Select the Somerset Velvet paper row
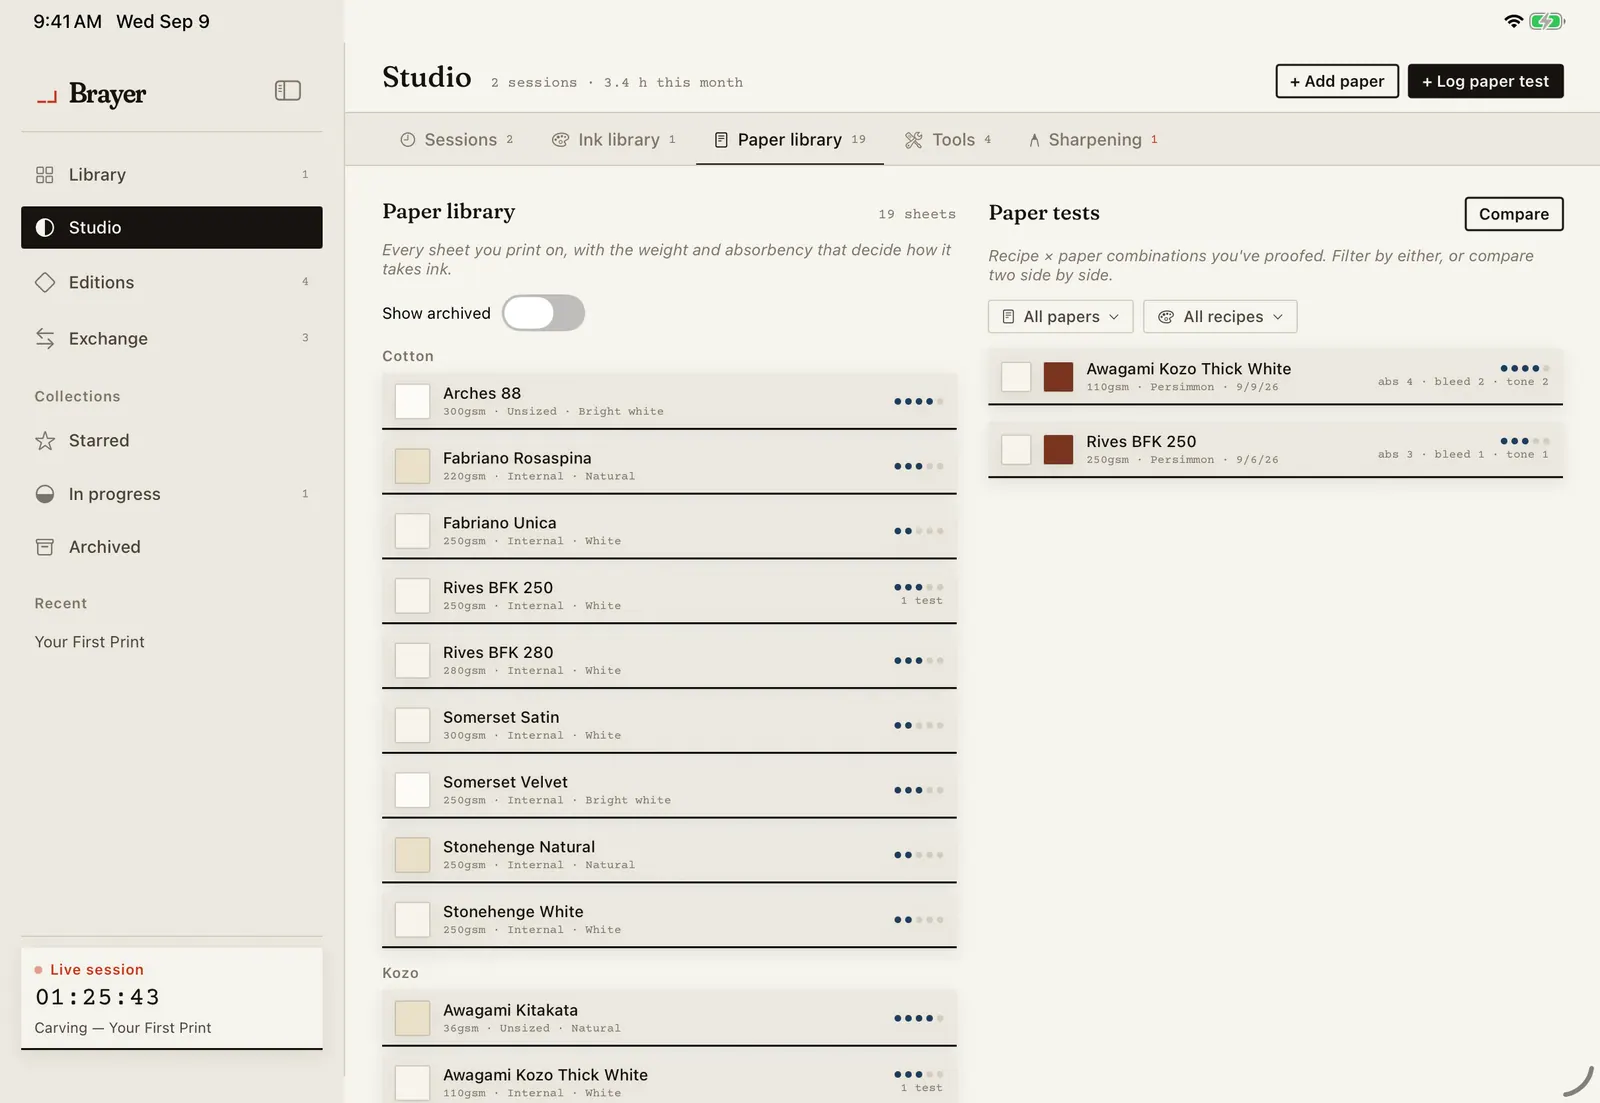The width and height of the screenshot is (1600, 1103). pos(669,790)
